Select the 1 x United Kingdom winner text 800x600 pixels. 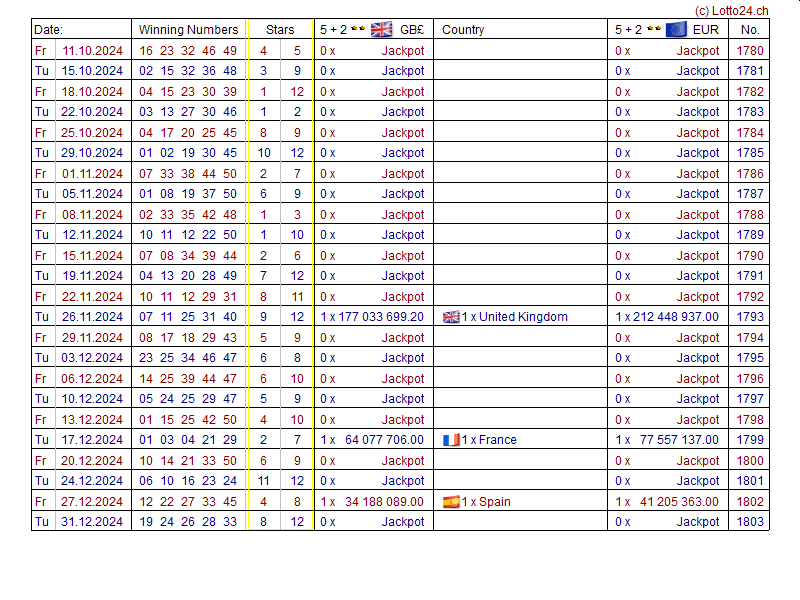coord(515,317)
